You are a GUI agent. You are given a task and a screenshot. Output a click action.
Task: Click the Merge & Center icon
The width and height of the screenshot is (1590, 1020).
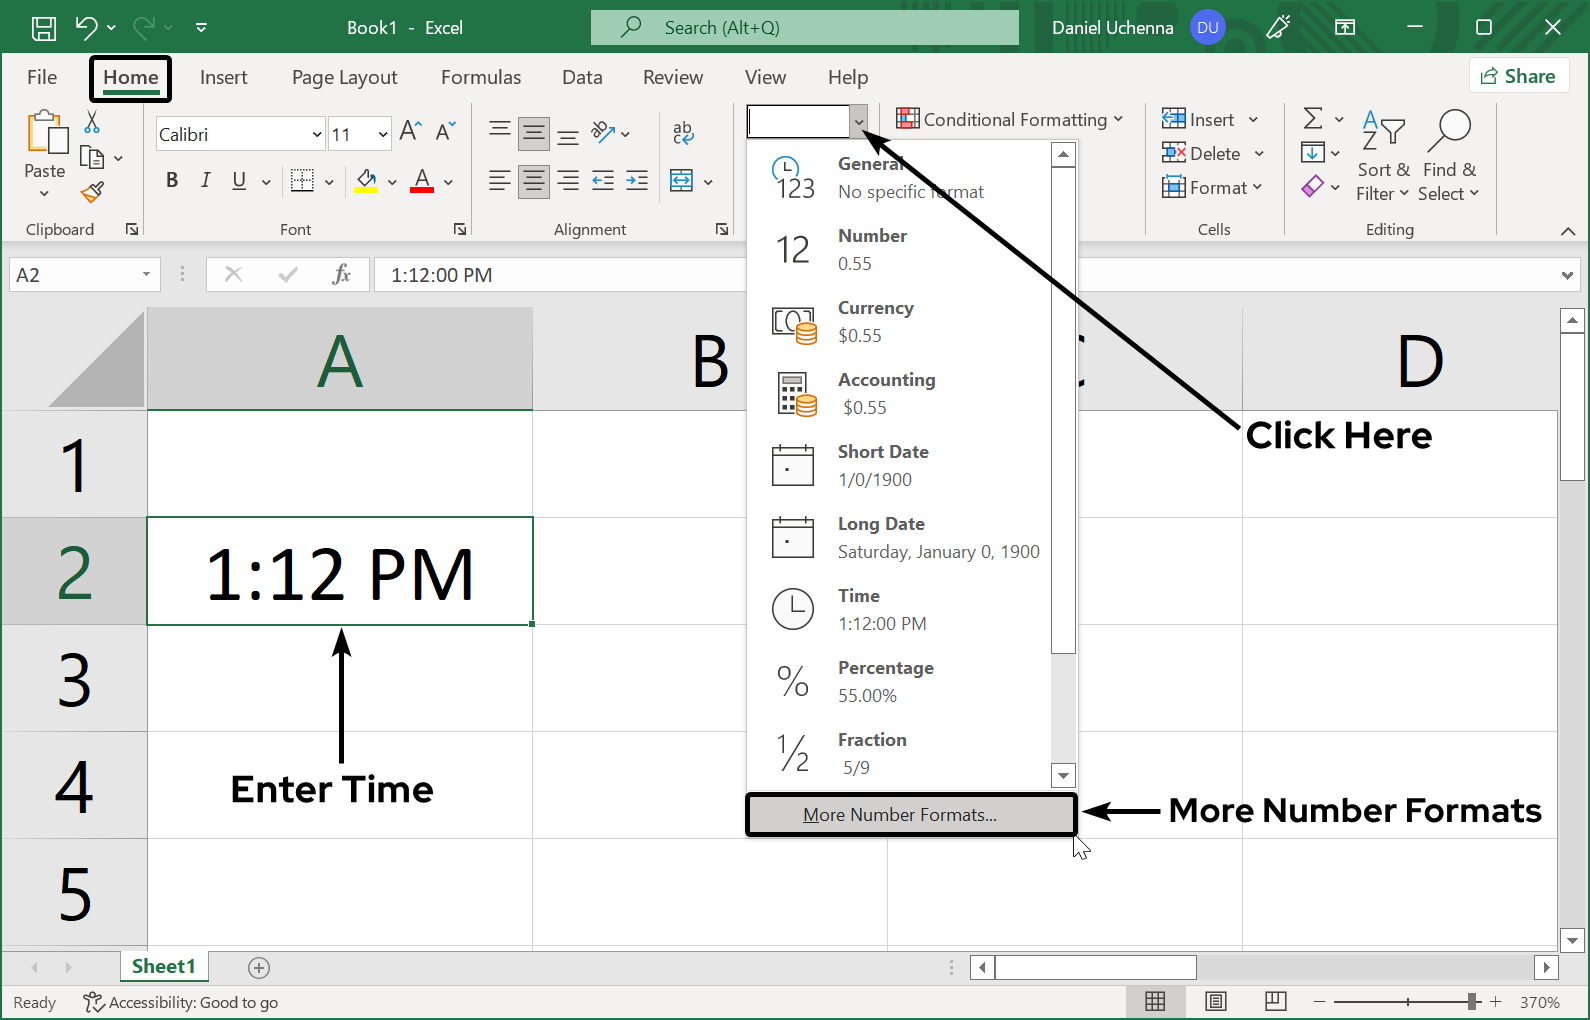click(682, 181)
